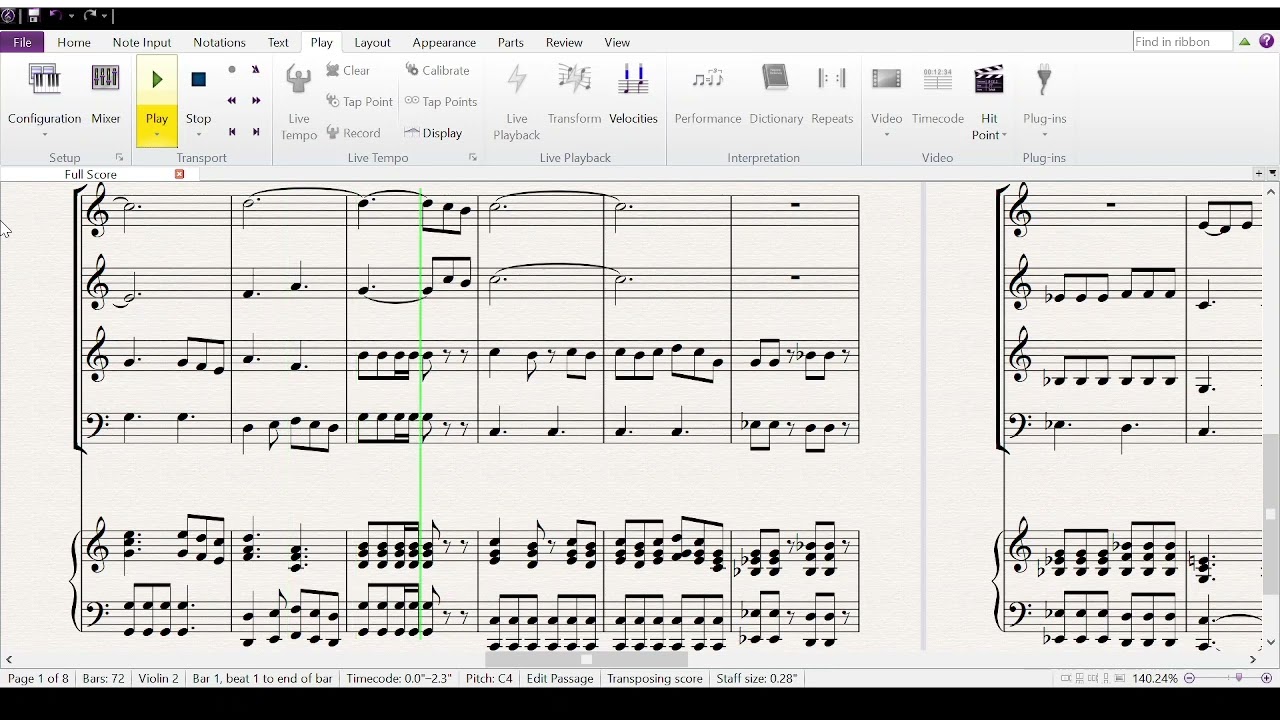Toggle Live Tempo Display

pyautogui.click(x=433, y=132)
